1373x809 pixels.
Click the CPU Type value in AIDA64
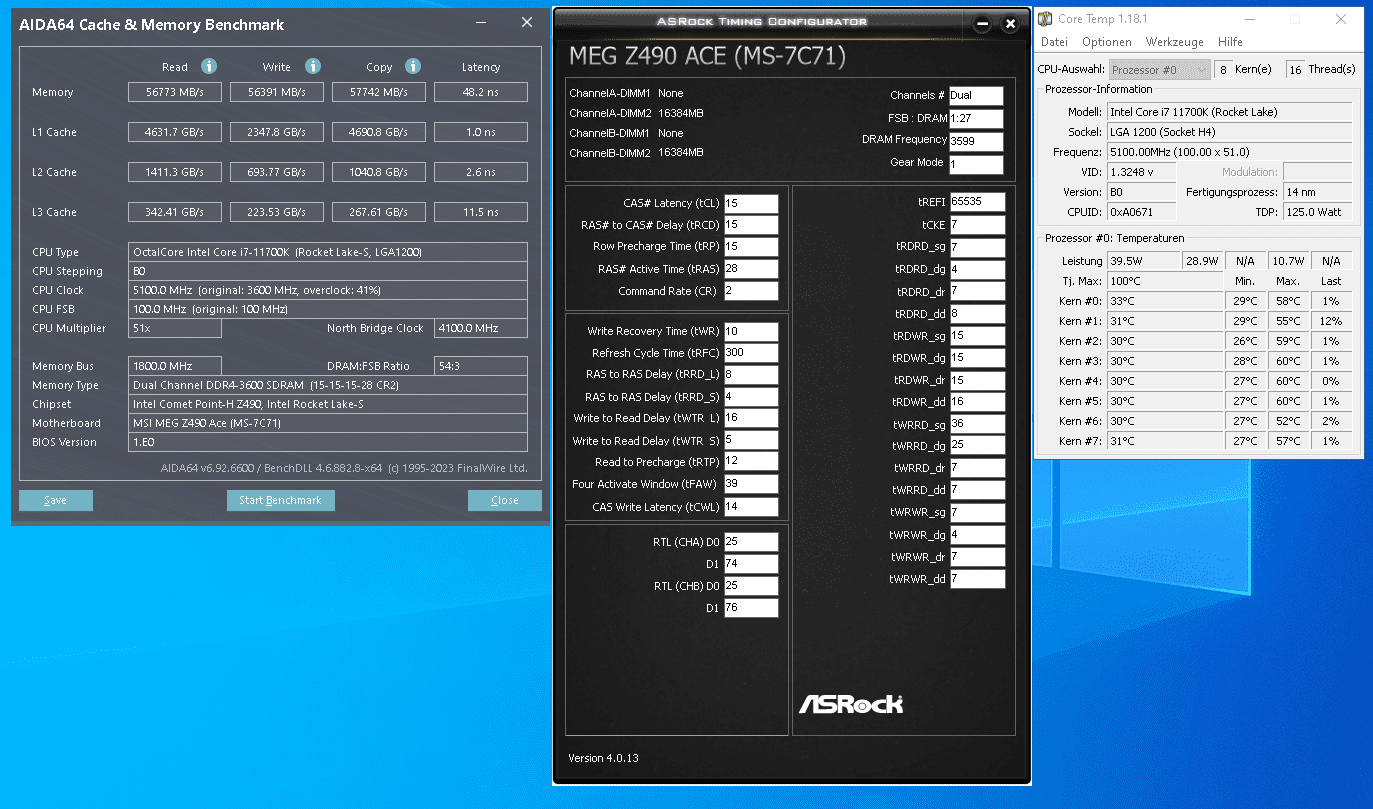point(328,252)
